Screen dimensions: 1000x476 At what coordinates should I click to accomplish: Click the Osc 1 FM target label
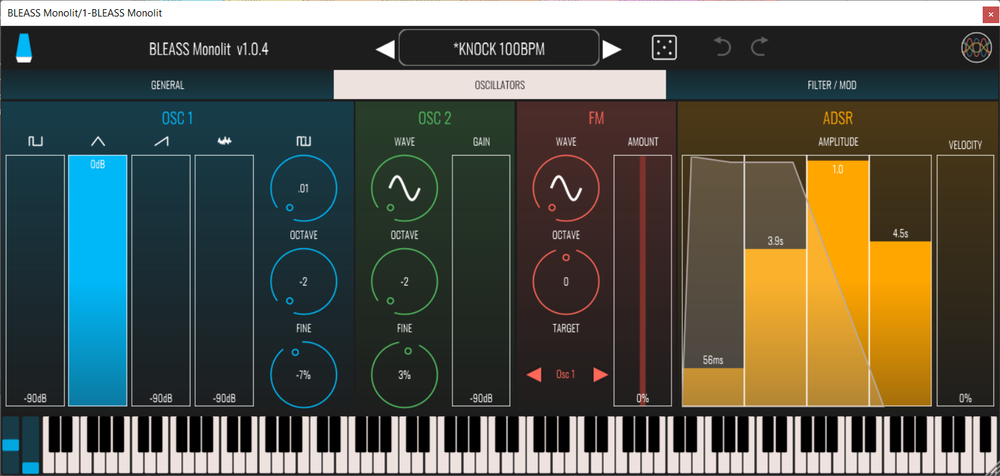tap(566, 375)
